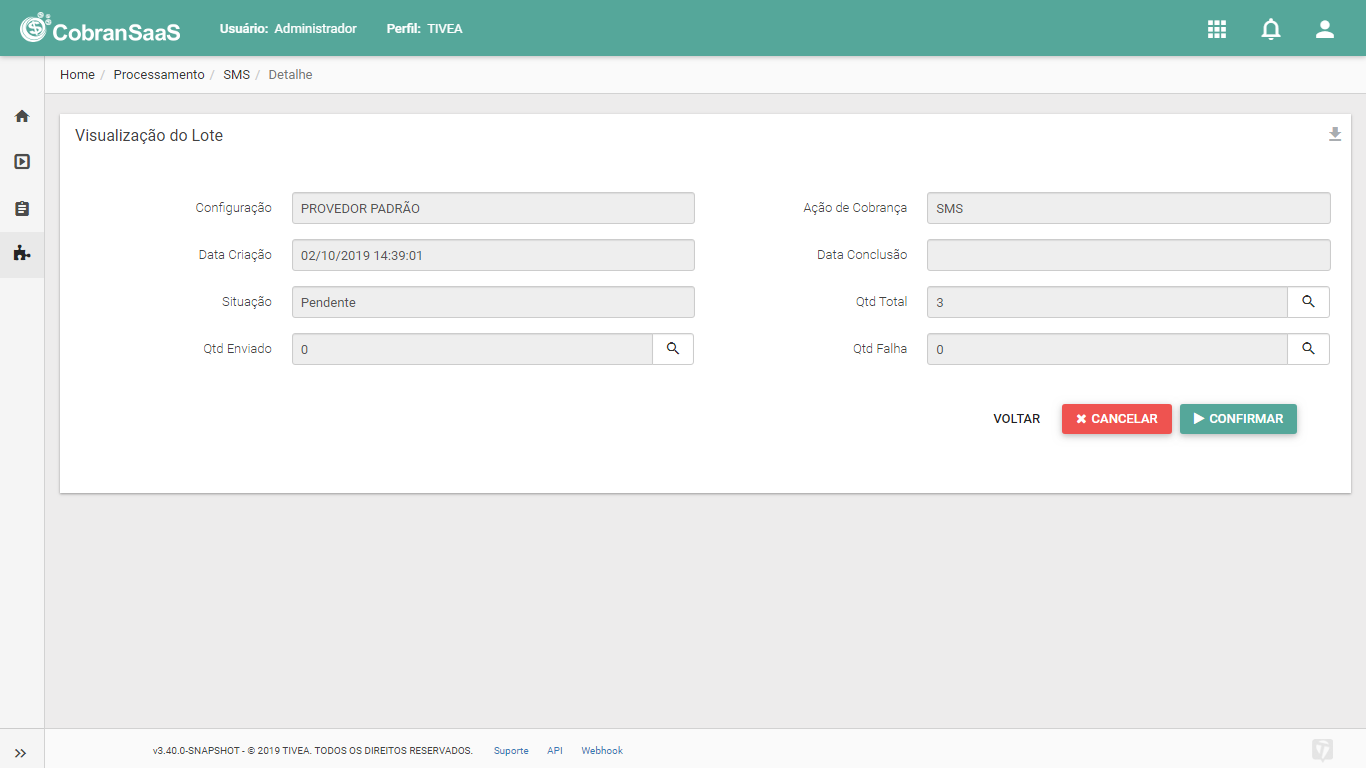Search details for Qtd Enviado
The image size is (1366, 768).
click(673, 349)
